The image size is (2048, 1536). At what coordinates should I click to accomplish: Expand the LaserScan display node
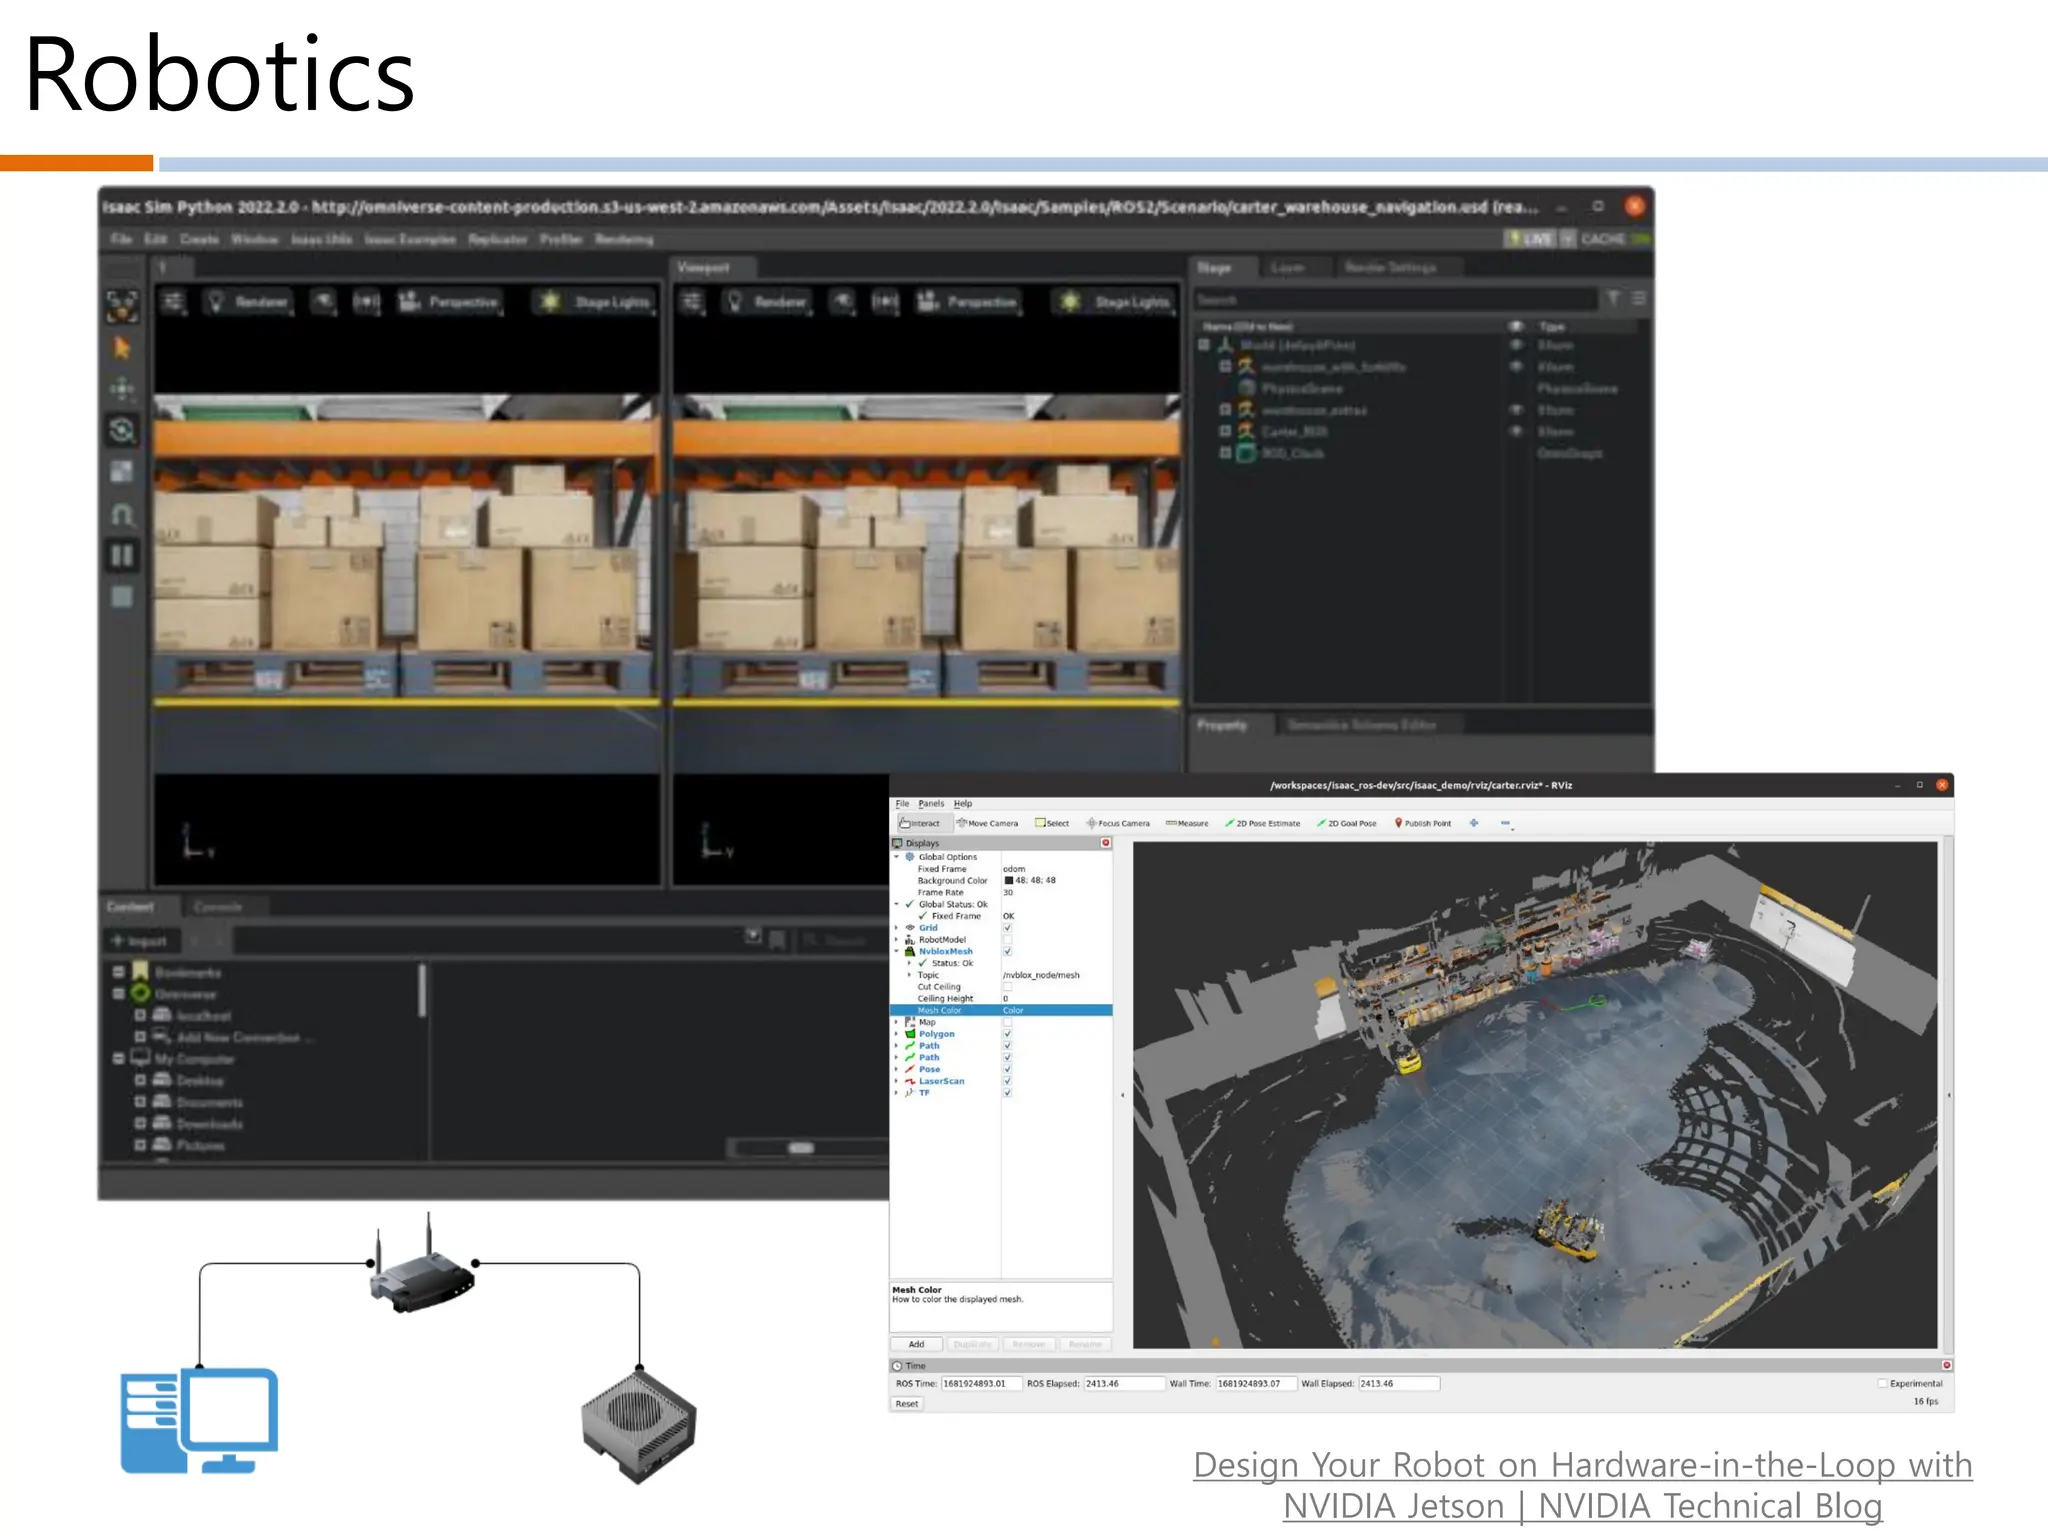pos(896,1081)
